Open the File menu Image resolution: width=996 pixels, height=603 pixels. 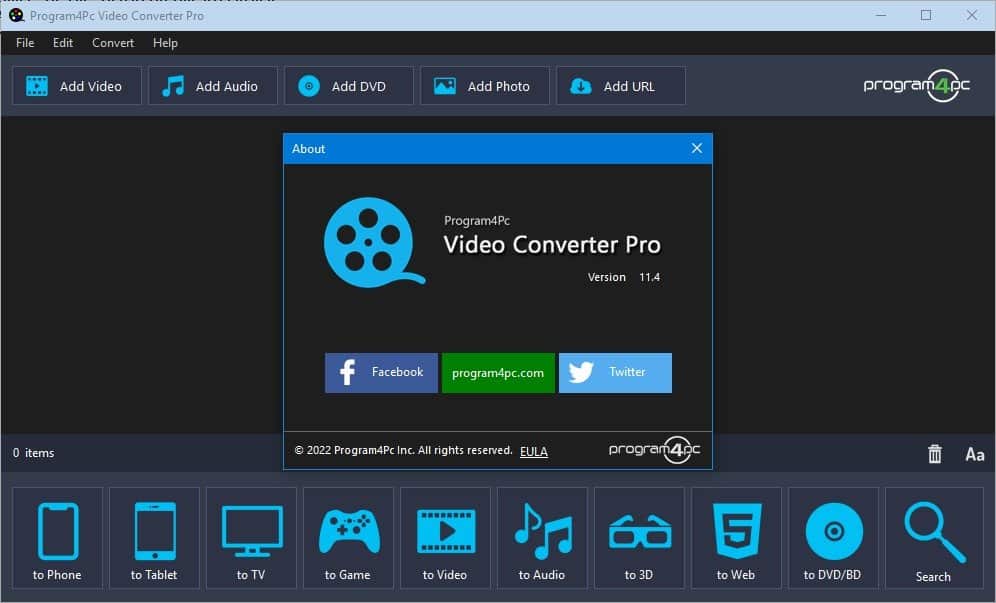pos(25,43)
